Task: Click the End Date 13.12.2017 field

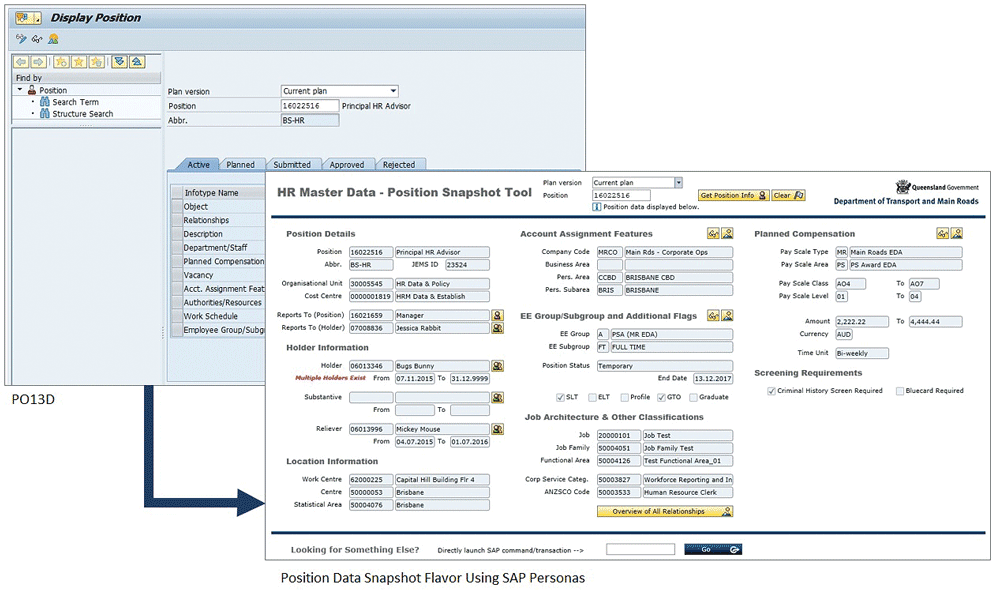Action: tap(713, 378)
